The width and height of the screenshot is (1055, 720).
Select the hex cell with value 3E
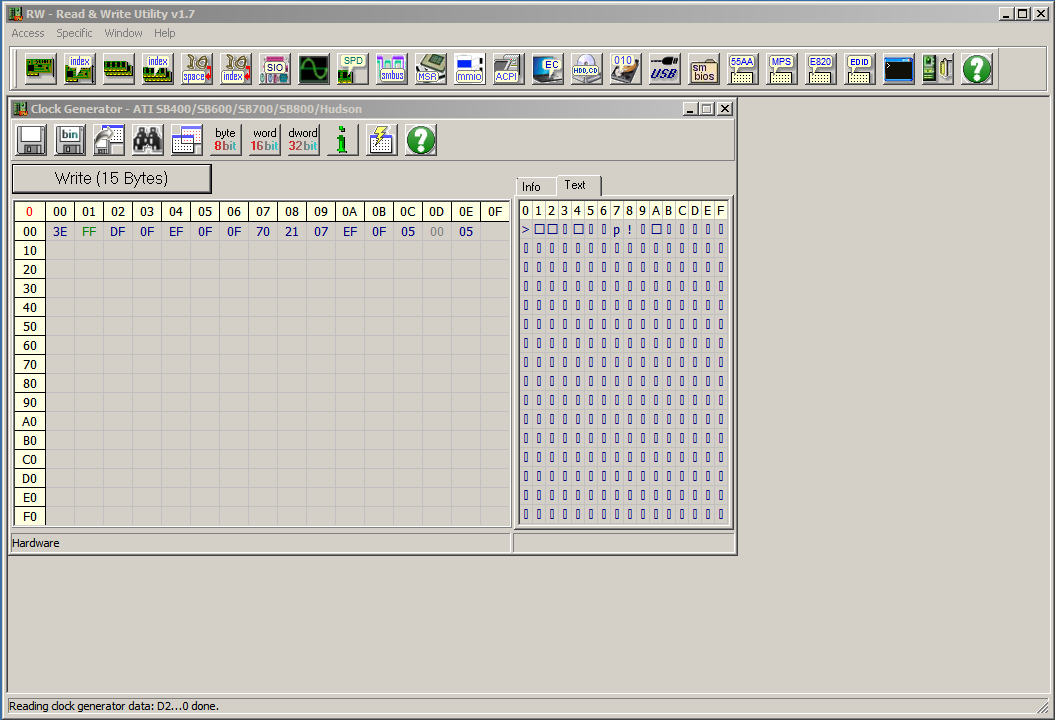60,231
